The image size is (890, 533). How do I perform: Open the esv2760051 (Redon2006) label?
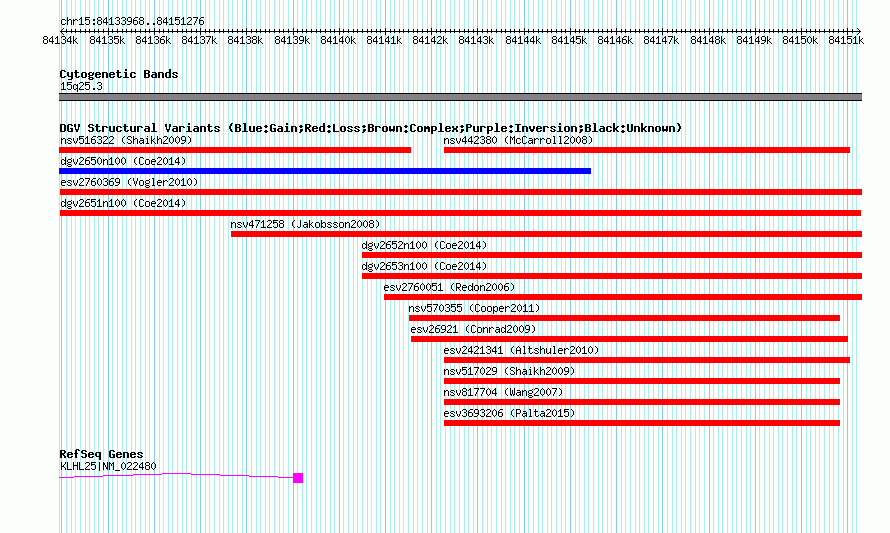coord(449,287)
